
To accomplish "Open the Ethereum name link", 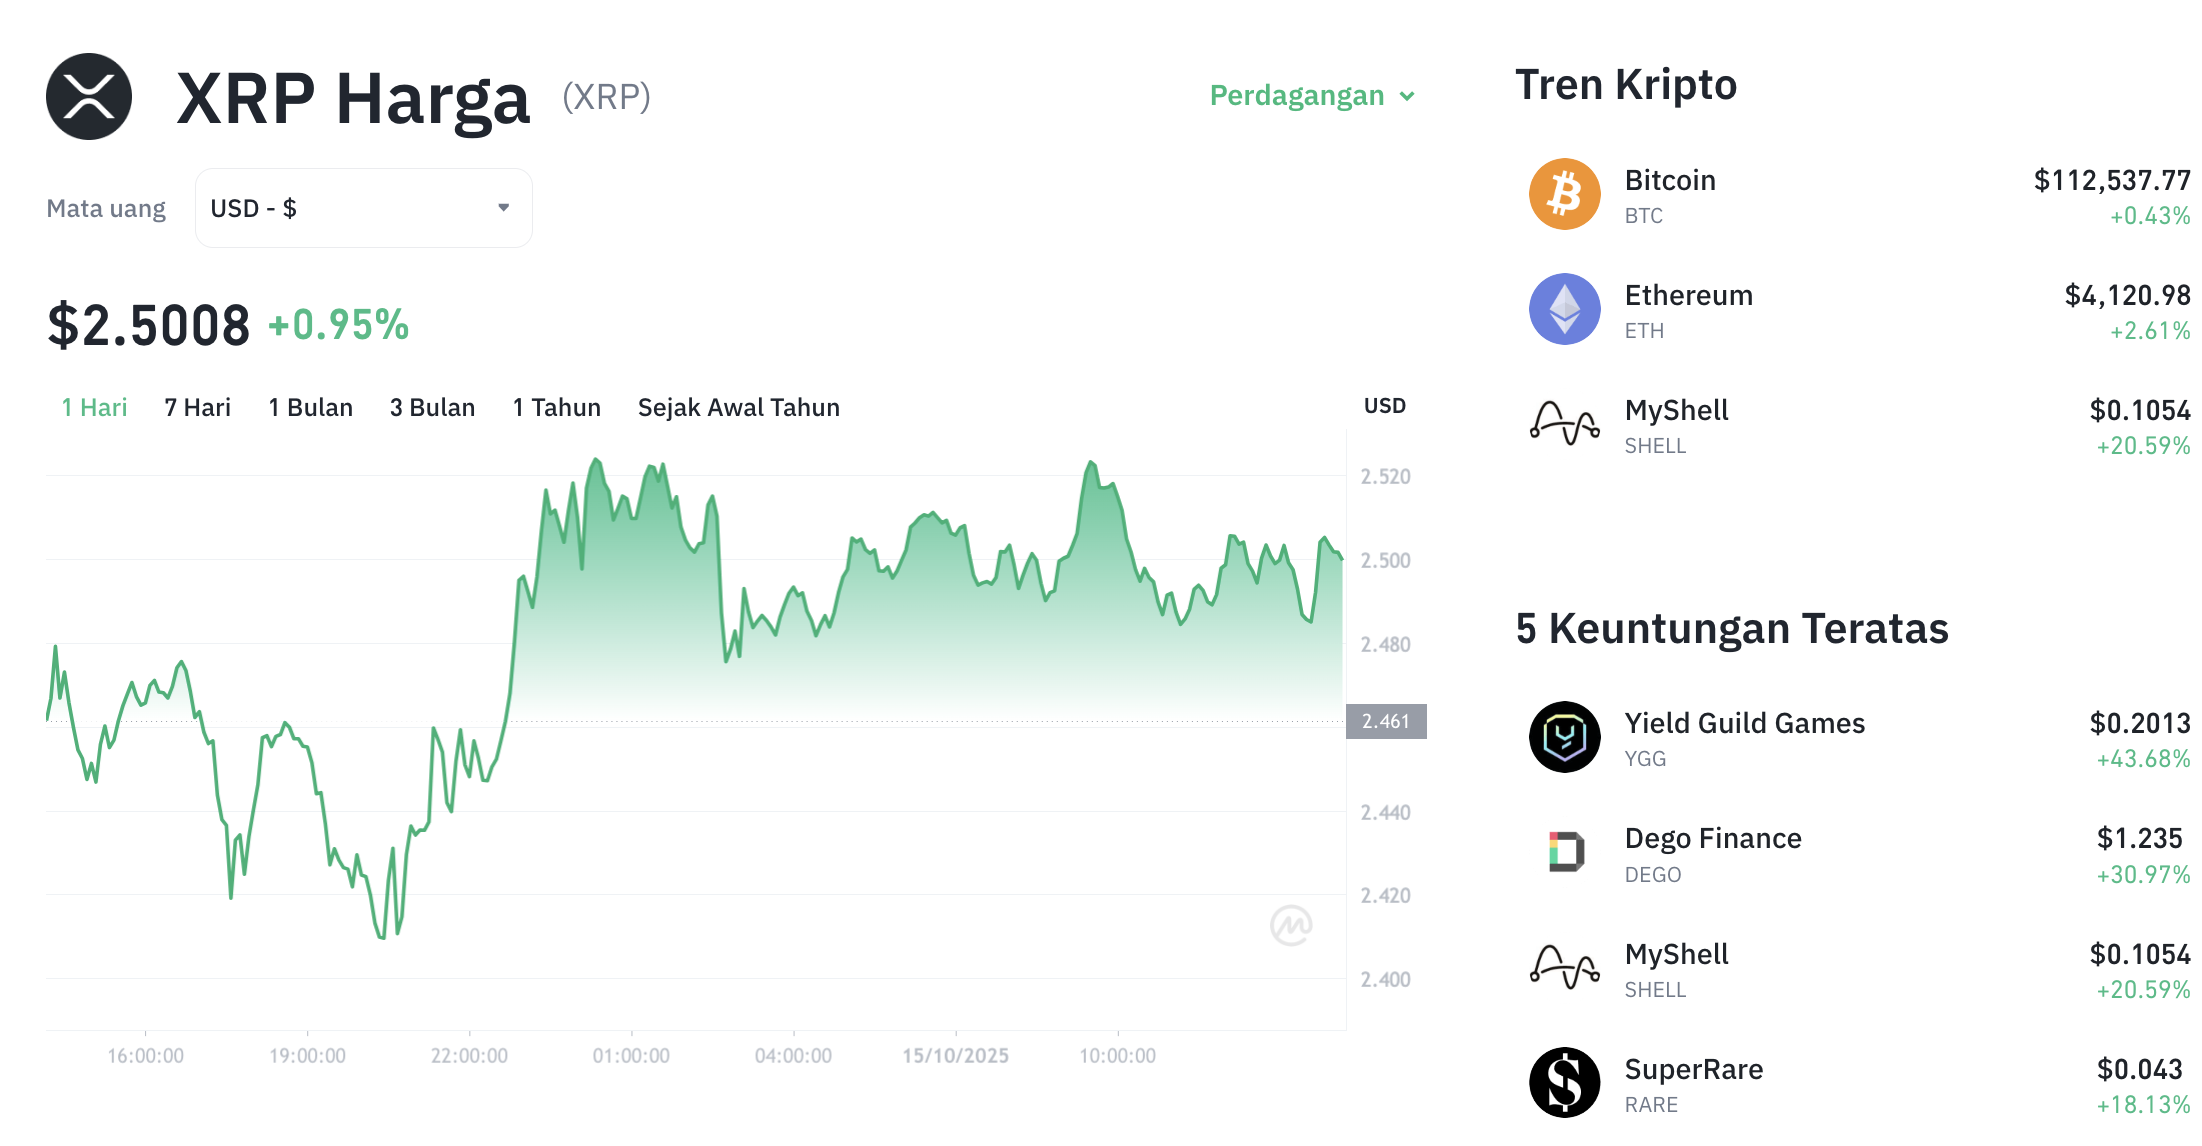I will point(1688,296).
